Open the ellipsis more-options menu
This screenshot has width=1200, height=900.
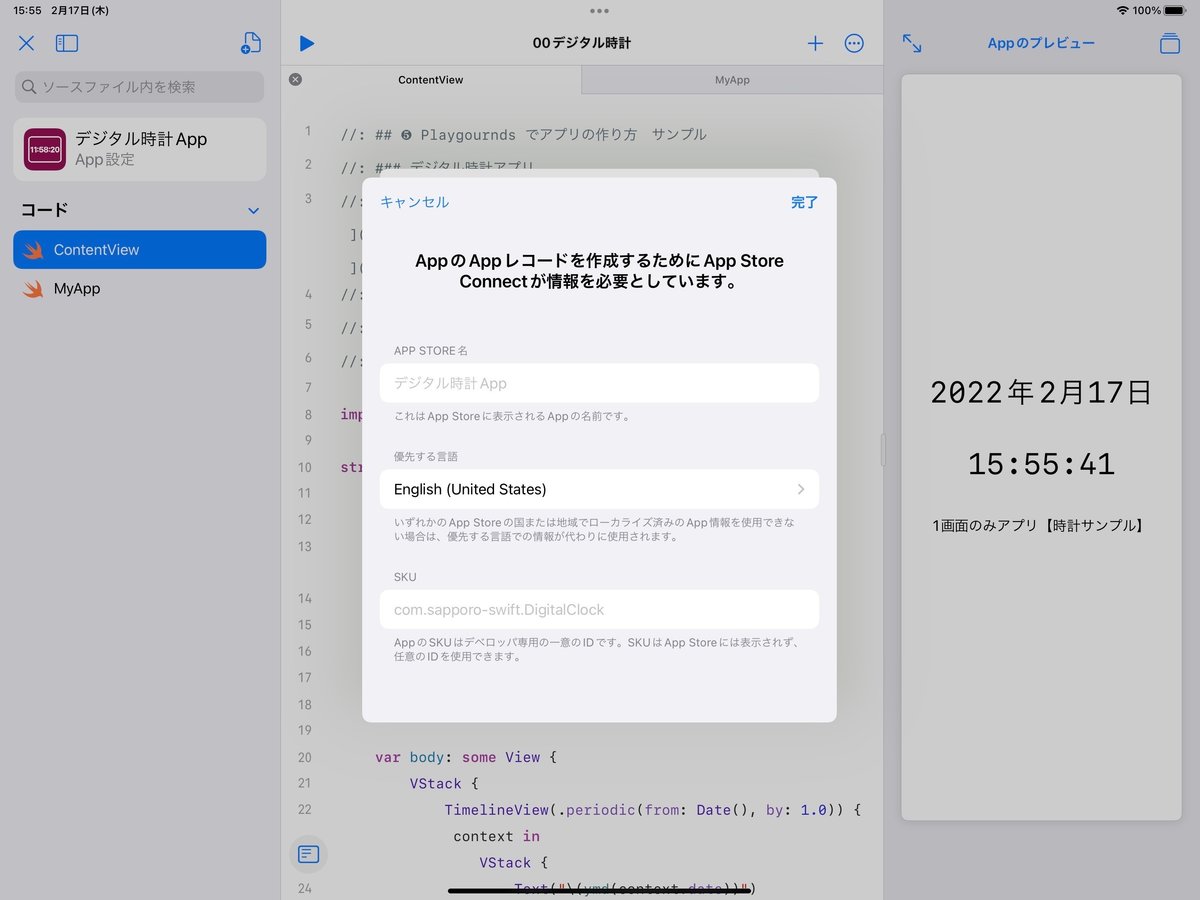pos(854,43)
